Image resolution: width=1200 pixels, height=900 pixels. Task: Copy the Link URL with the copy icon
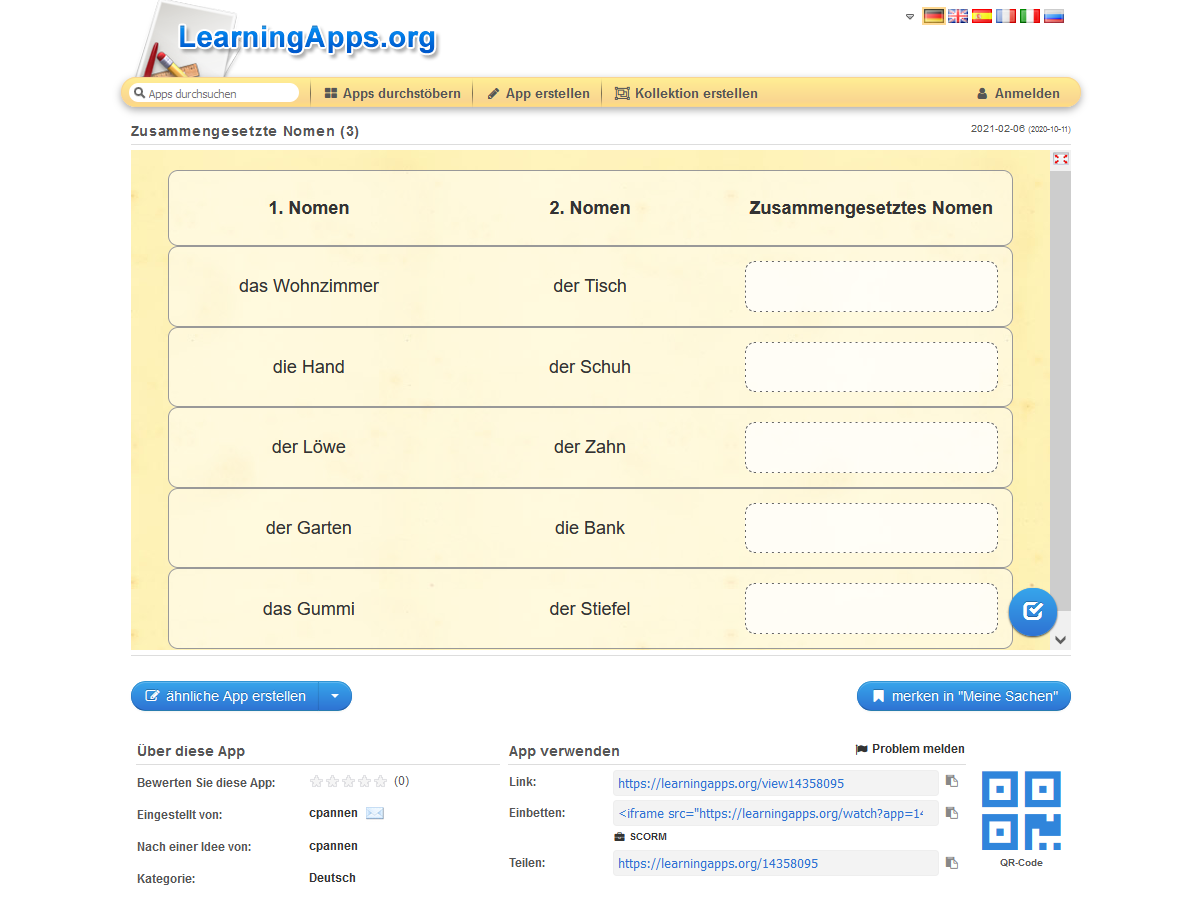coord(952,782)
